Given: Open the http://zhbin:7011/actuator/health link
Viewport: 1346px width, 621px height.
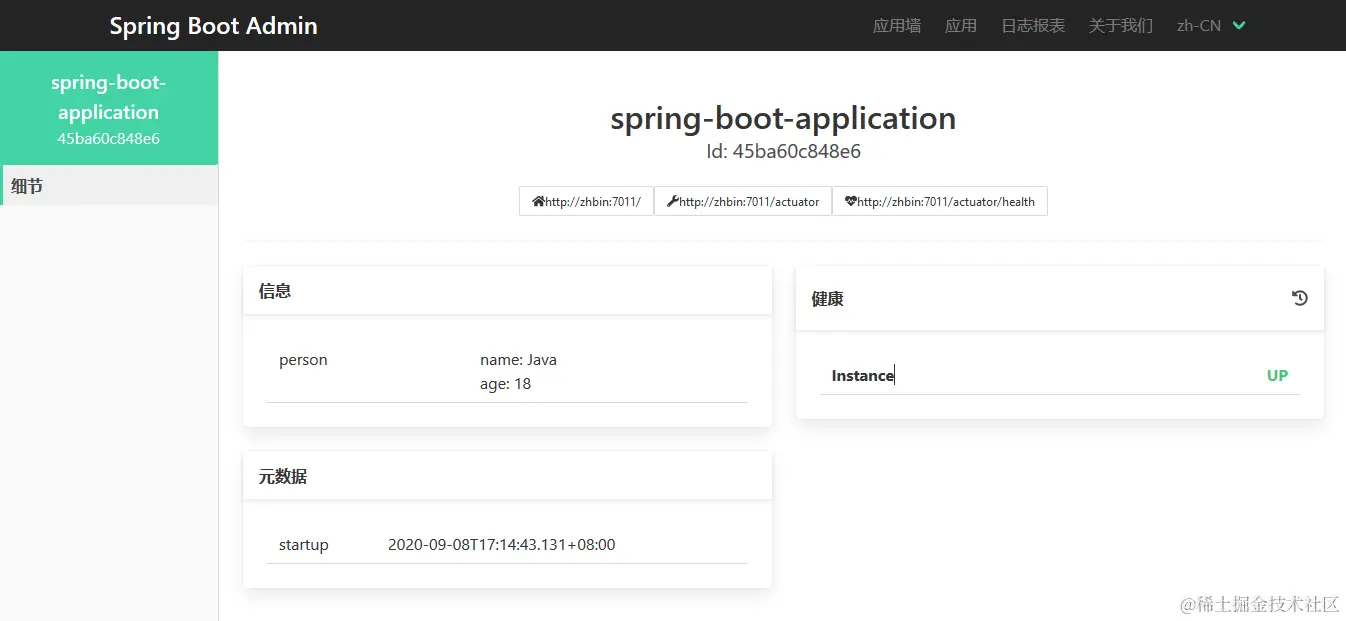Looking at the screenshot, I should (940, 201).
